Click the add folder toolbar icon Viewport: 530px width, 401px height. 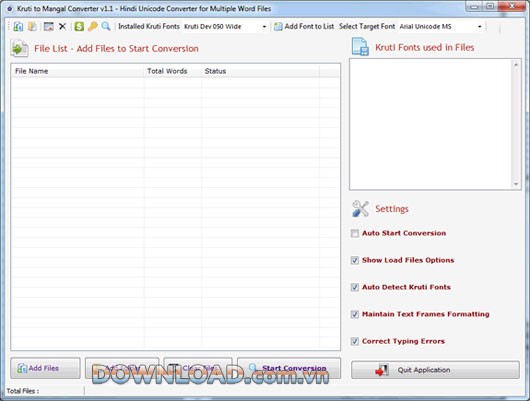pos(32,26)
